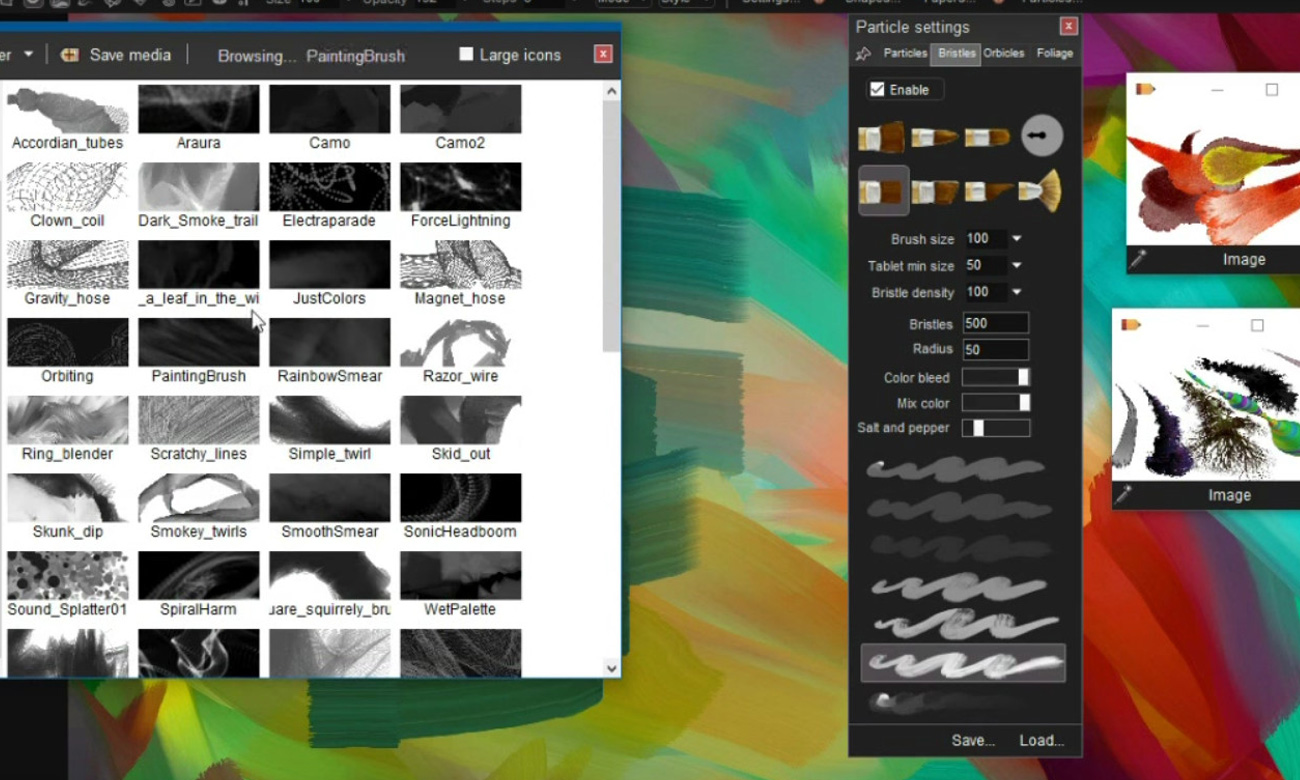Click the Save... button in Particle settings
This screenshot has width=1300, height=780.
coord(973,740)
